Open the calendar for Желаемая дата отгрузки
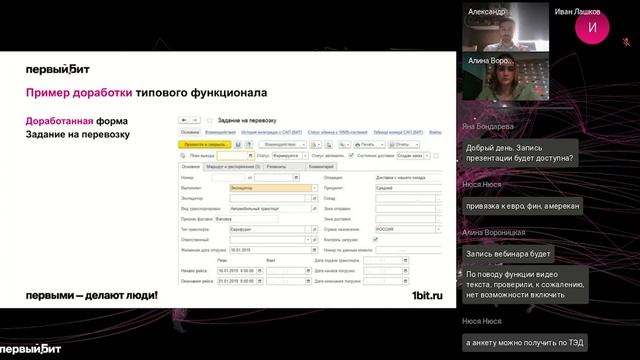This screenshot has width=640, height=360. 314,250
